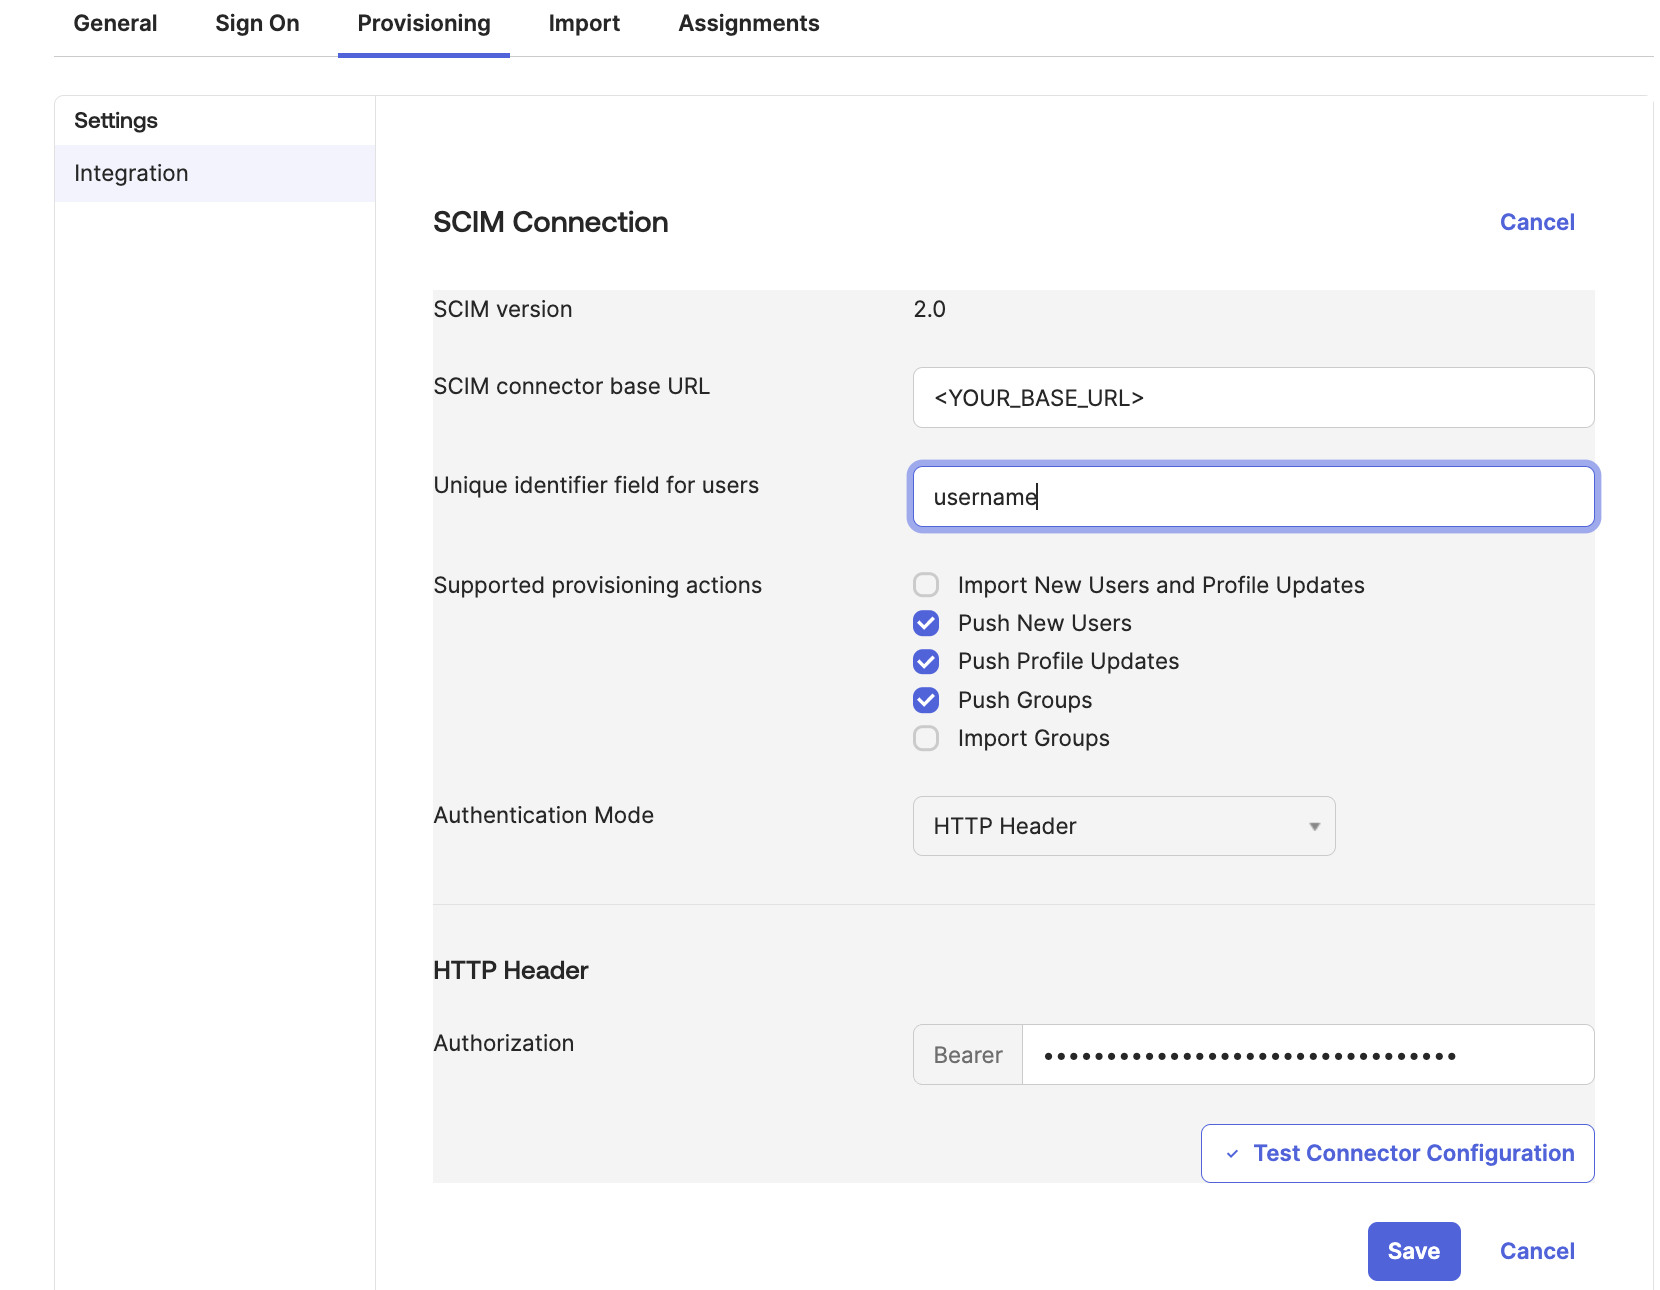
Task: Go to the Import tab
Action: (584, 24)
